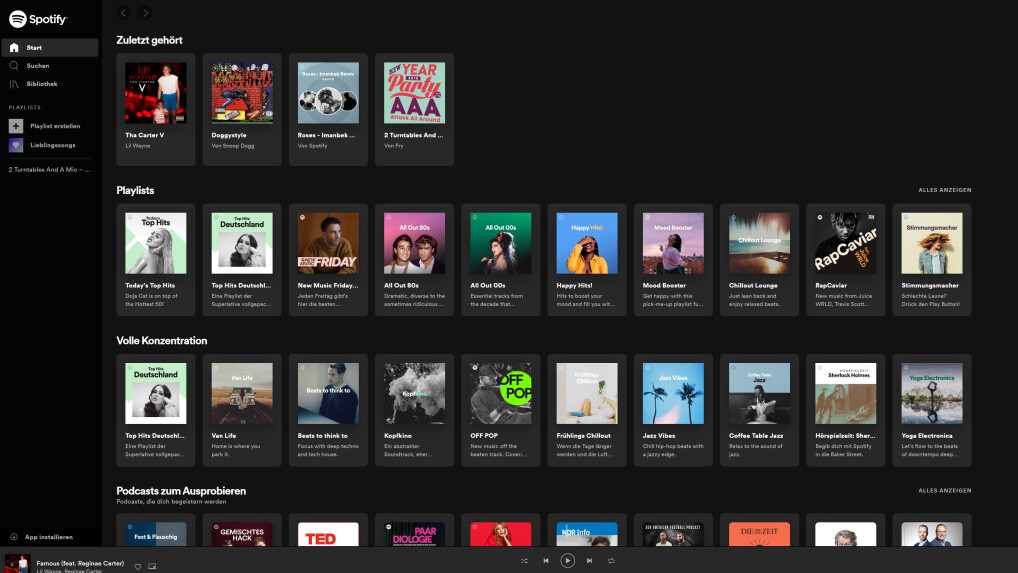Show all playlists via Alles anzeigen

pos(945,190)
